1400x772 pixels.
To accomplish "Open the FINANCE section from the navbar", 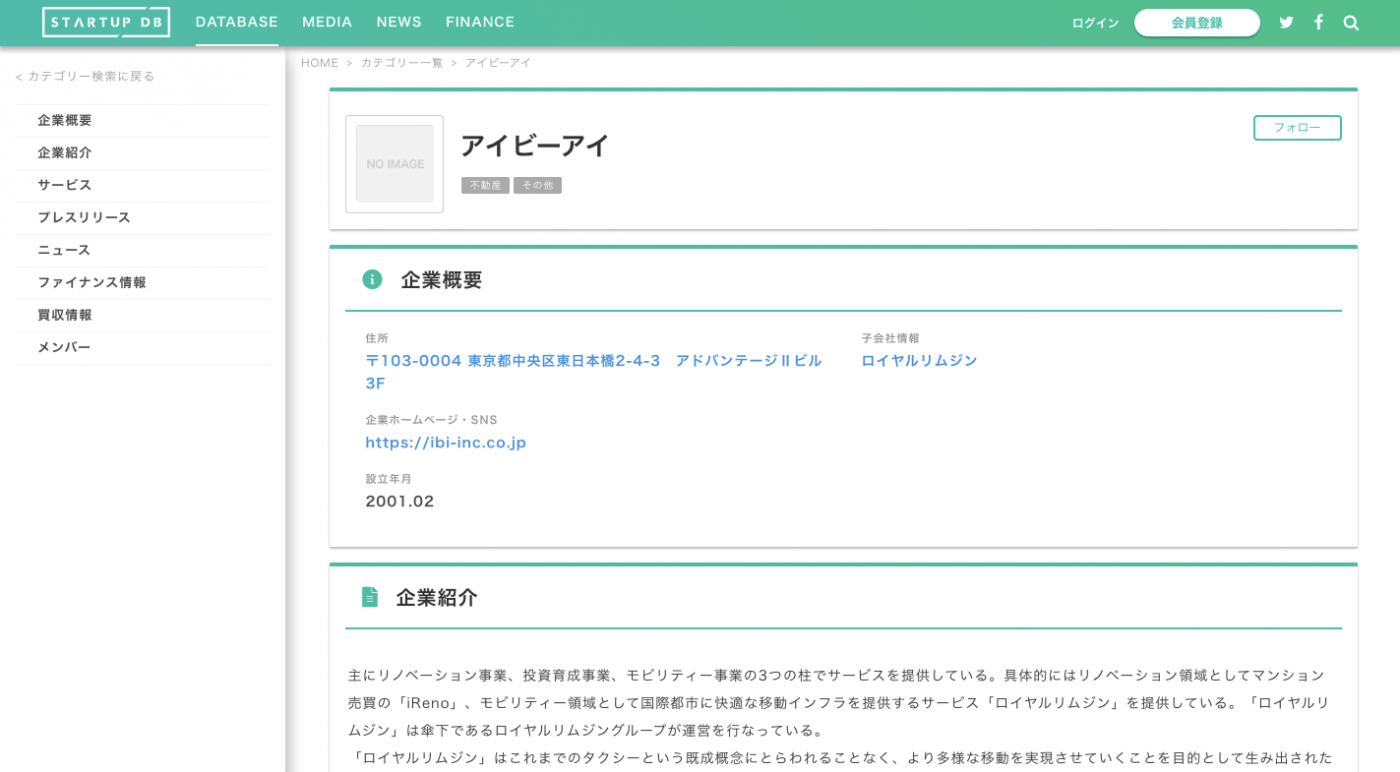I will (480, 21).
